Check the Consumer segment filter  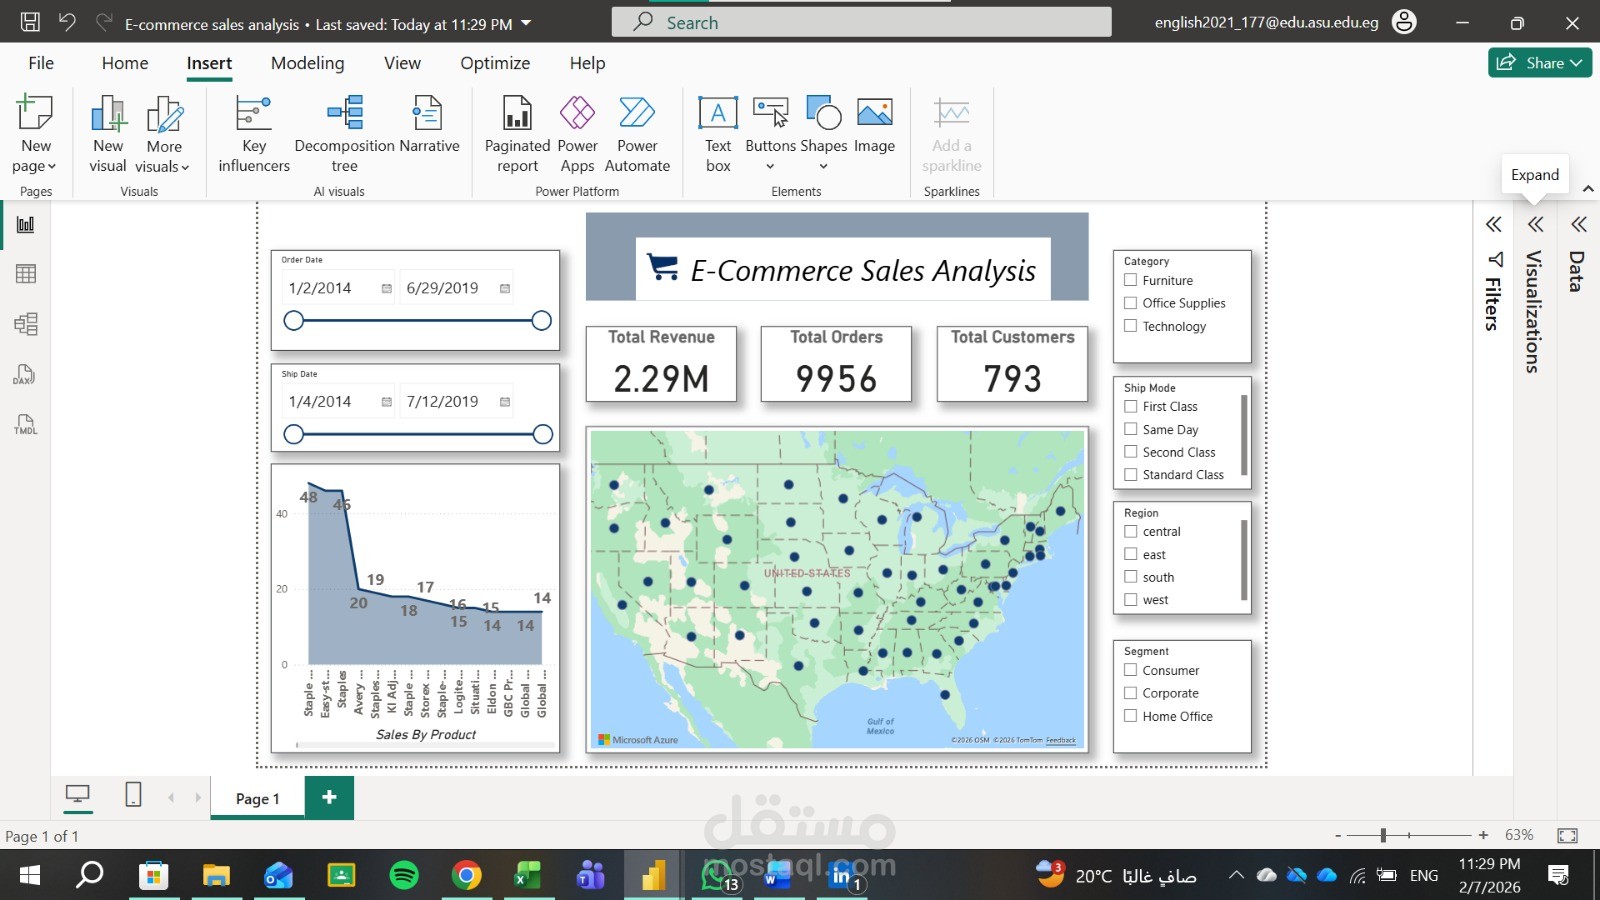pyautogui.click(x=1131, y=670)
